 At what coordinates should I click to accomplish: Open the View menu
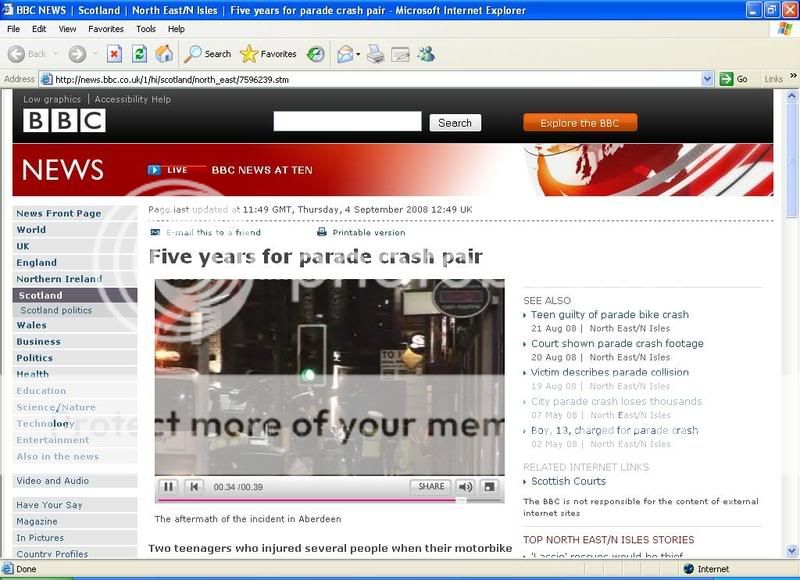pyautogui.click(x=67, y=29)
